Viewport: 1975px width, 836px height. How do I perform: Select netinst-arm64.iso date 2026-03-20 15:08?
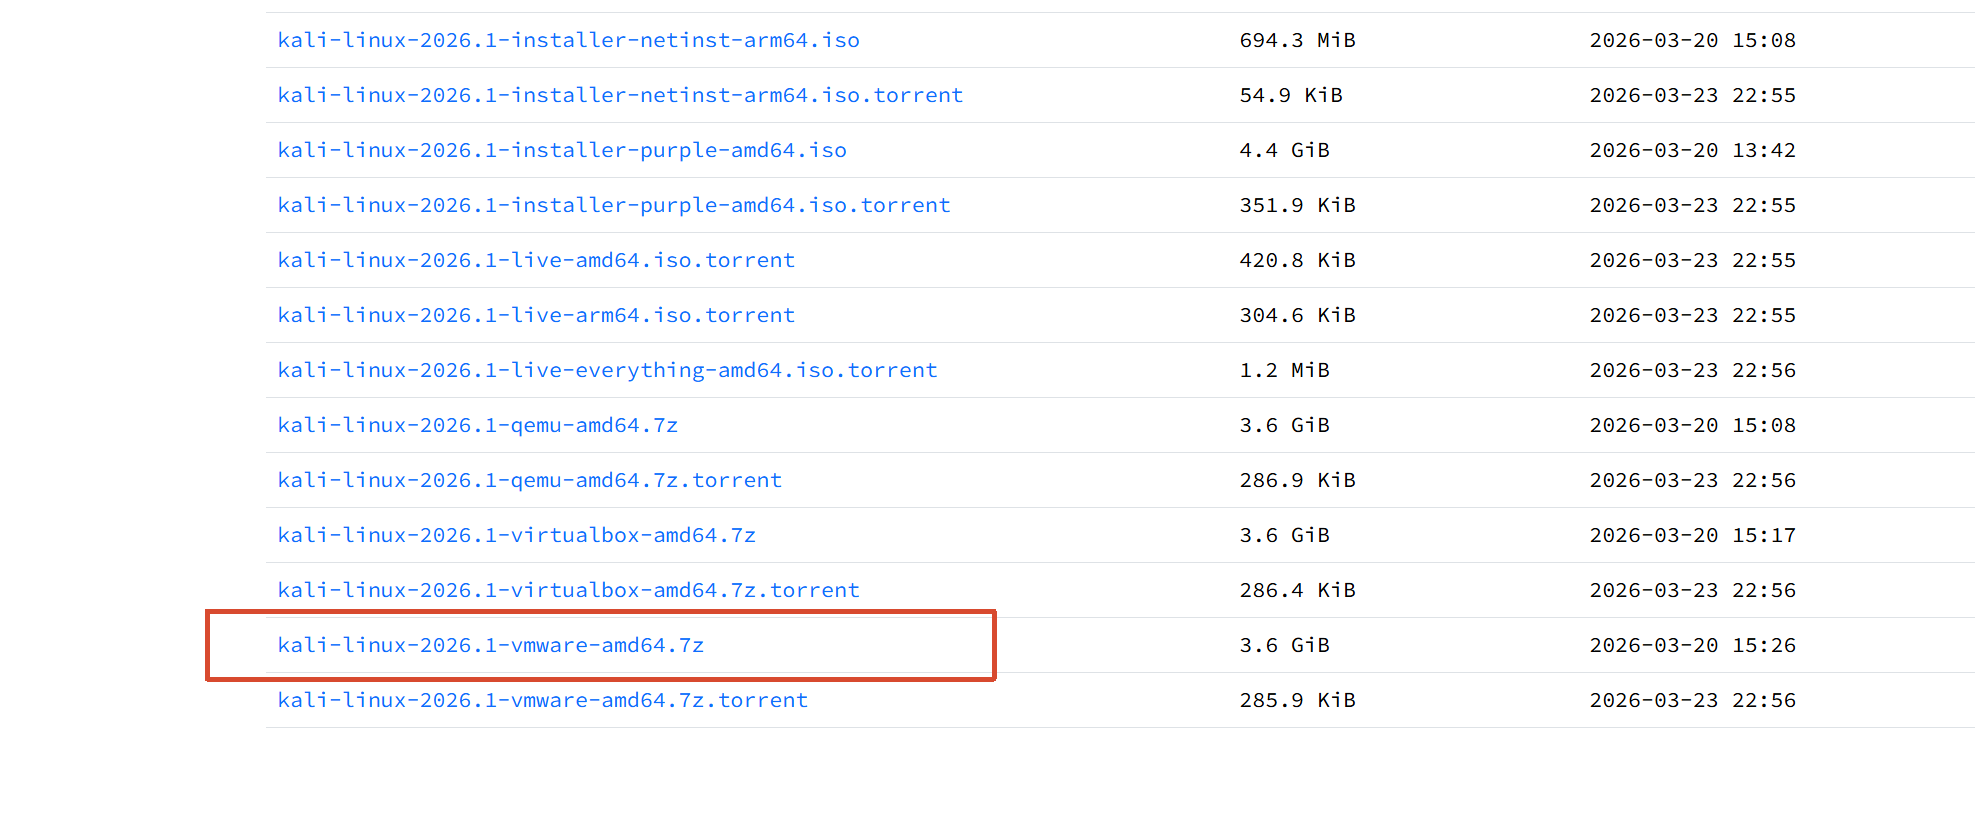pyautogui.click(x=1692, y=40)
